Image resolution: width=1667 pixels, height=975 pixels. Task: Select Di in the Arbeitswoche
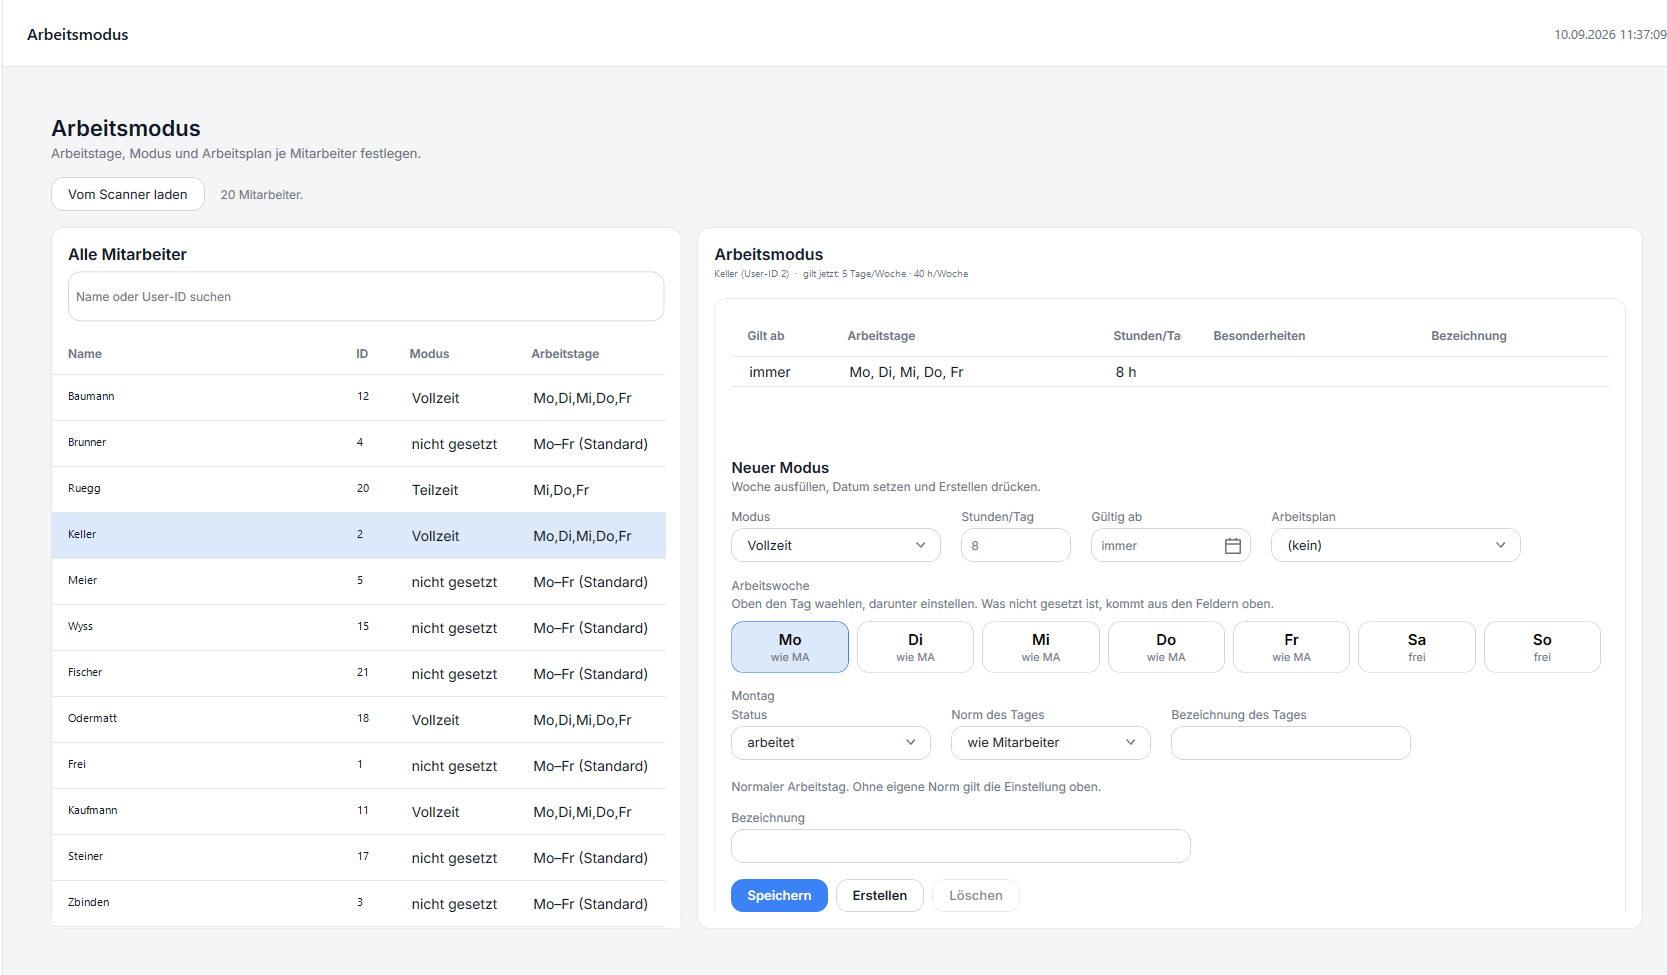pyautogui.click(x=915, y=647)
